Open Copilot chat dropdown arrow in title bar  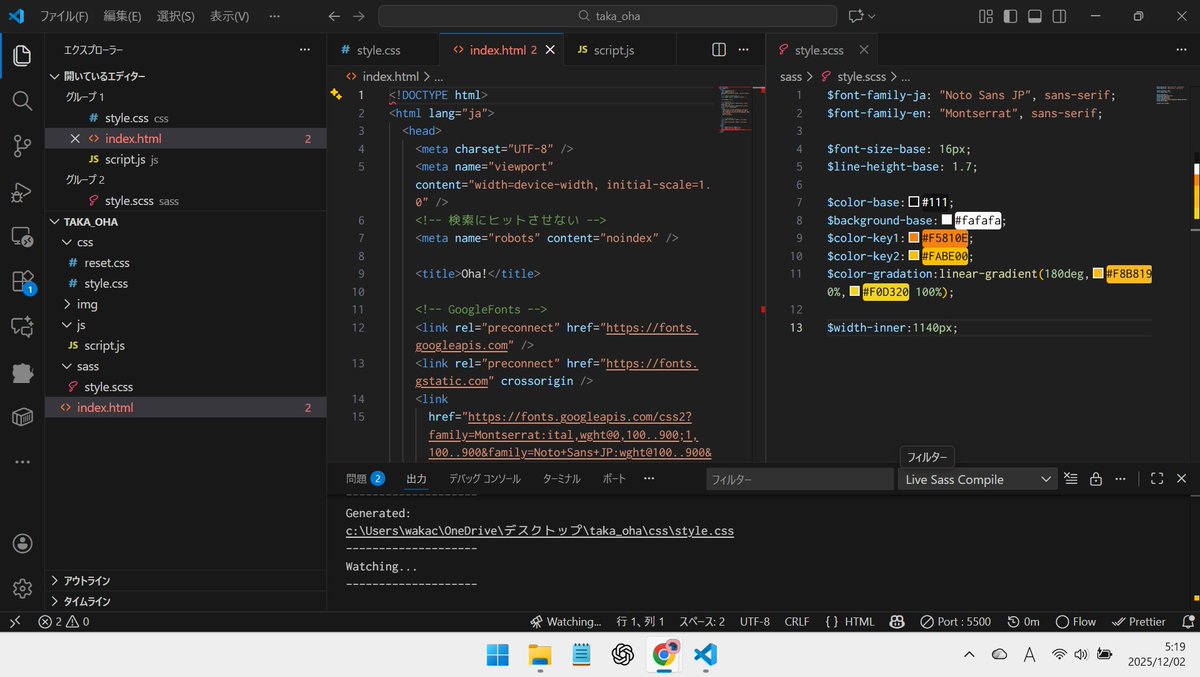point(872,16)
